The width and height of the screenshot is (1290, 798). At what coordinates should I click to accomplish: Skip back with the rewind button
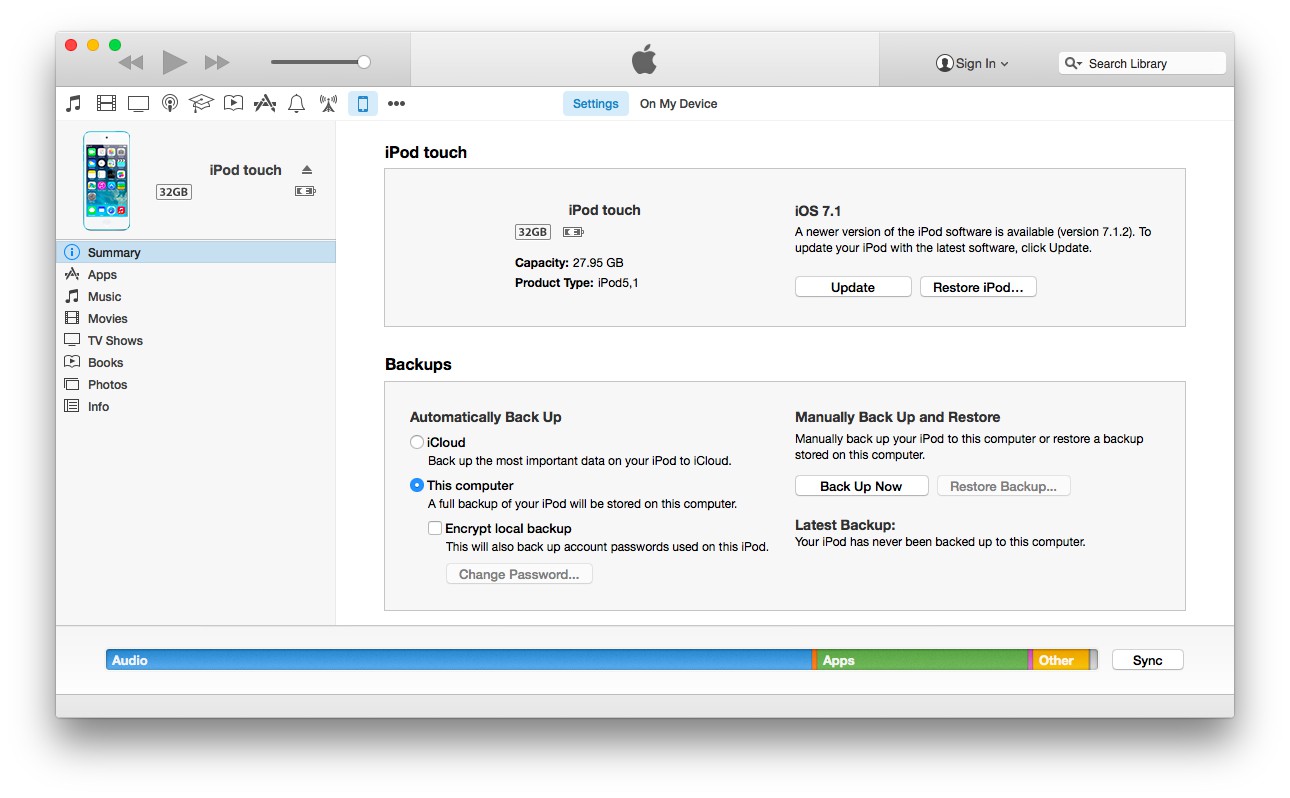pos(130,62)
